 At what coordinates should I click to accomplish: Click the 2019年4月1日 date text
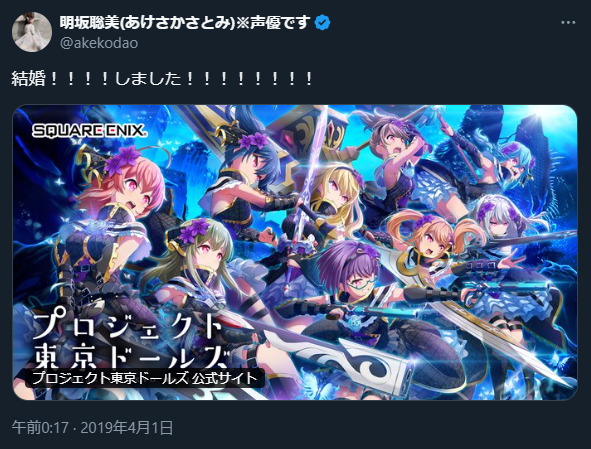(x=127, y=428)
